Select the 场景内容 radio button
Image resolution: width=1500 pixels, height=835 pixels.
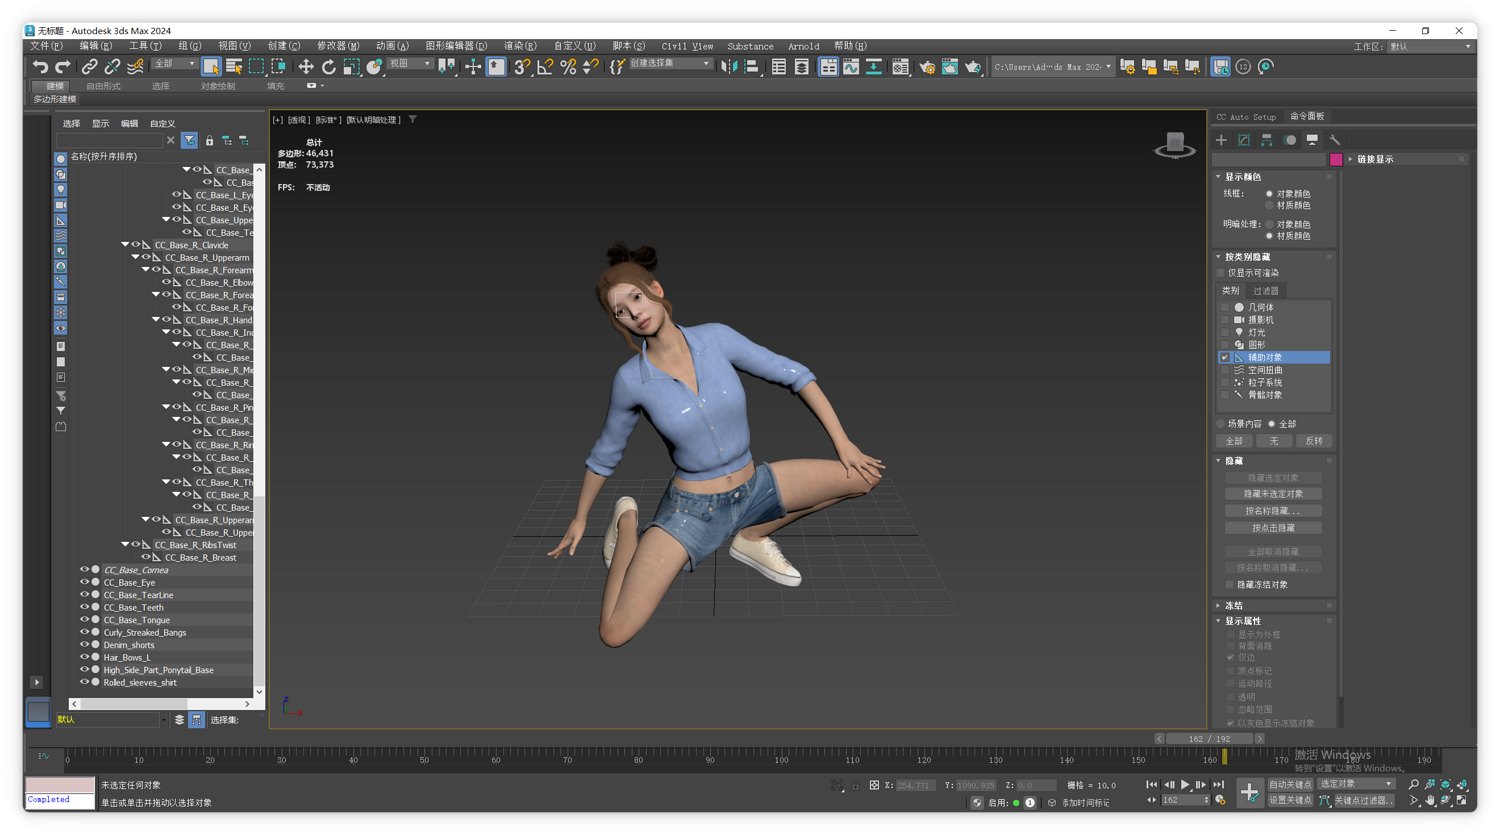(1221, 424)
